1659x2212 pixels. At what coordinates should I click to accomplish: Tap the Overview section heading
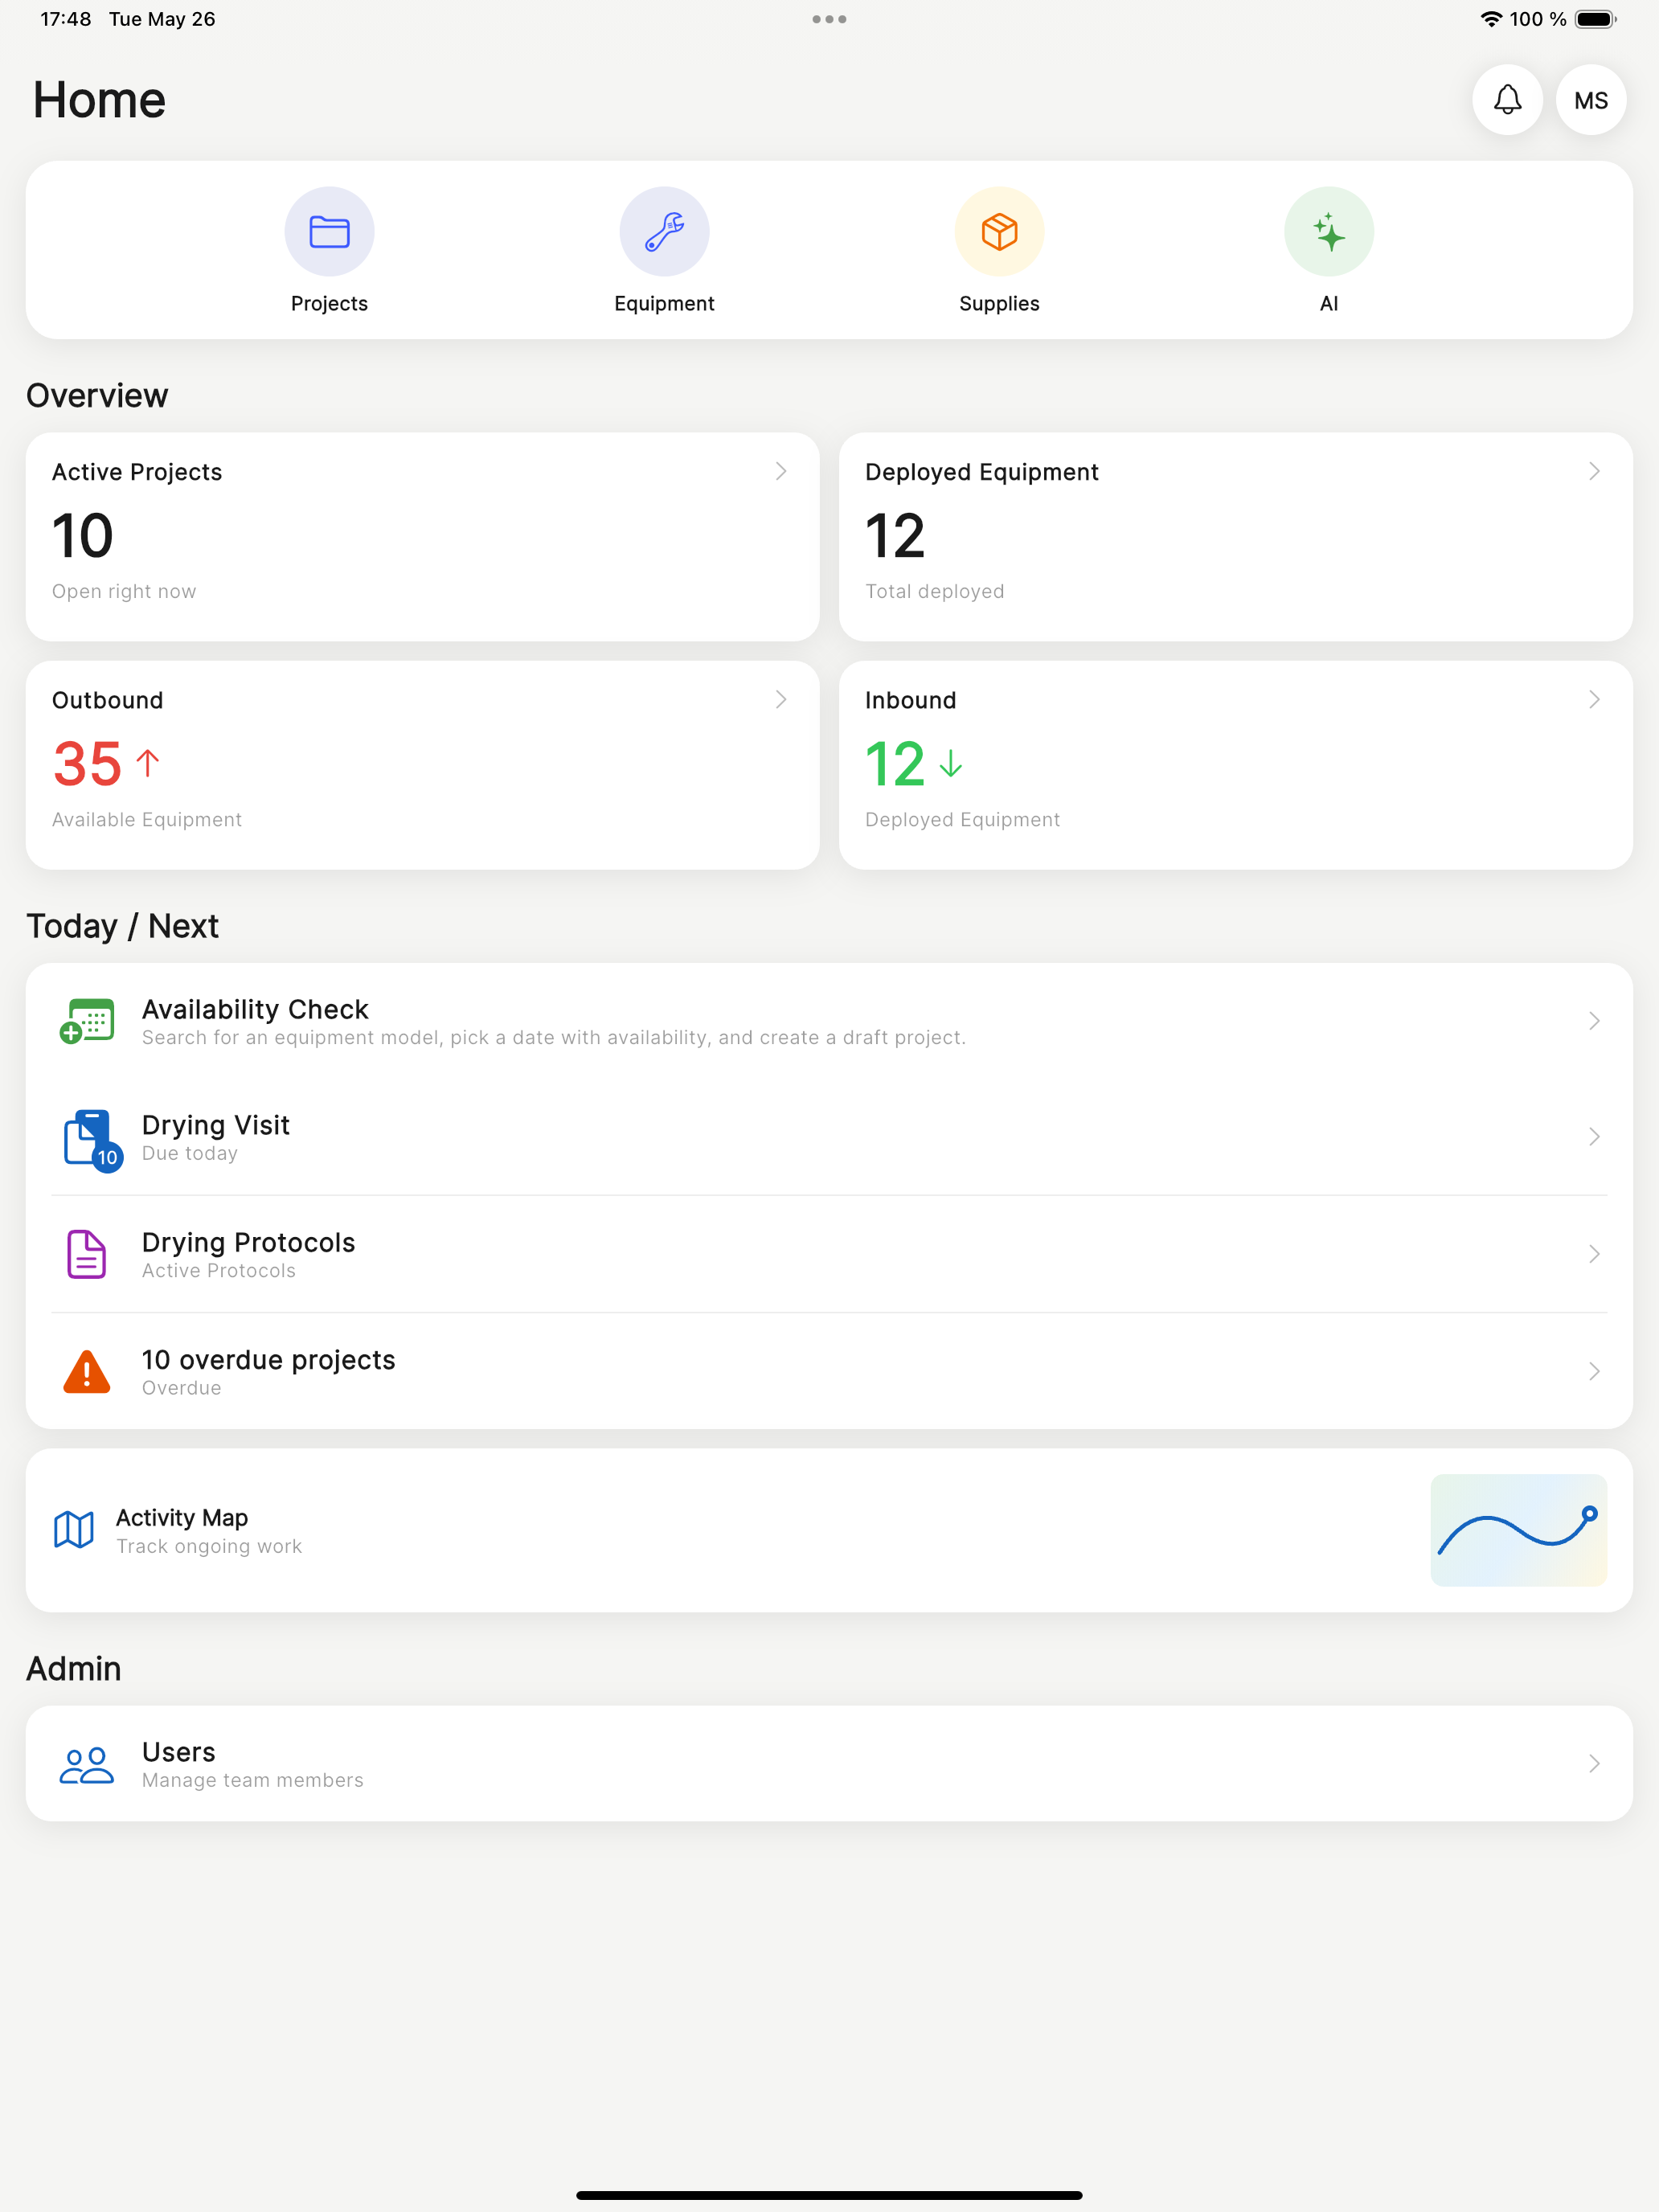[97, 395]
